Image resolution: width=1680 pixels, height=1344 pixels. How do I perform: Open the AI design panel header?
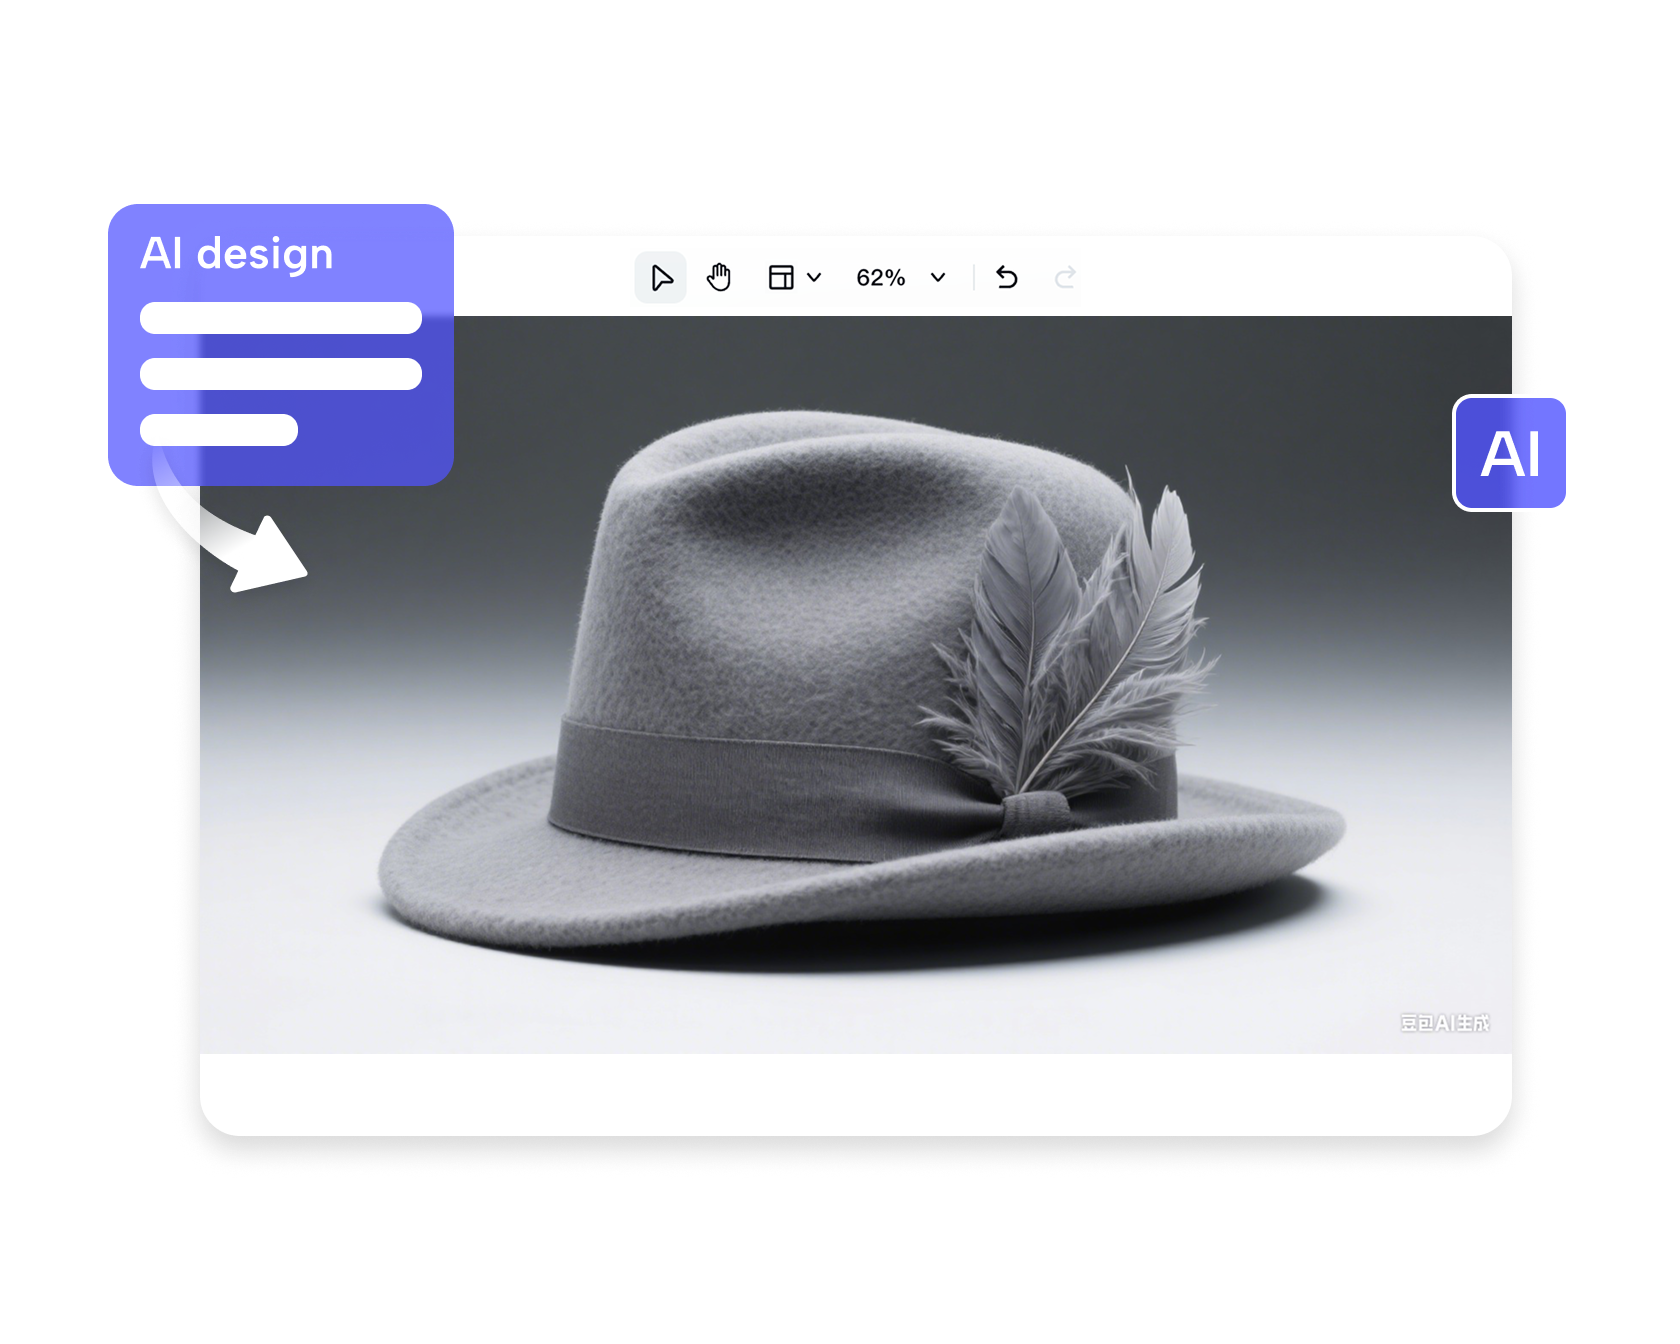(x=237, y=254)
